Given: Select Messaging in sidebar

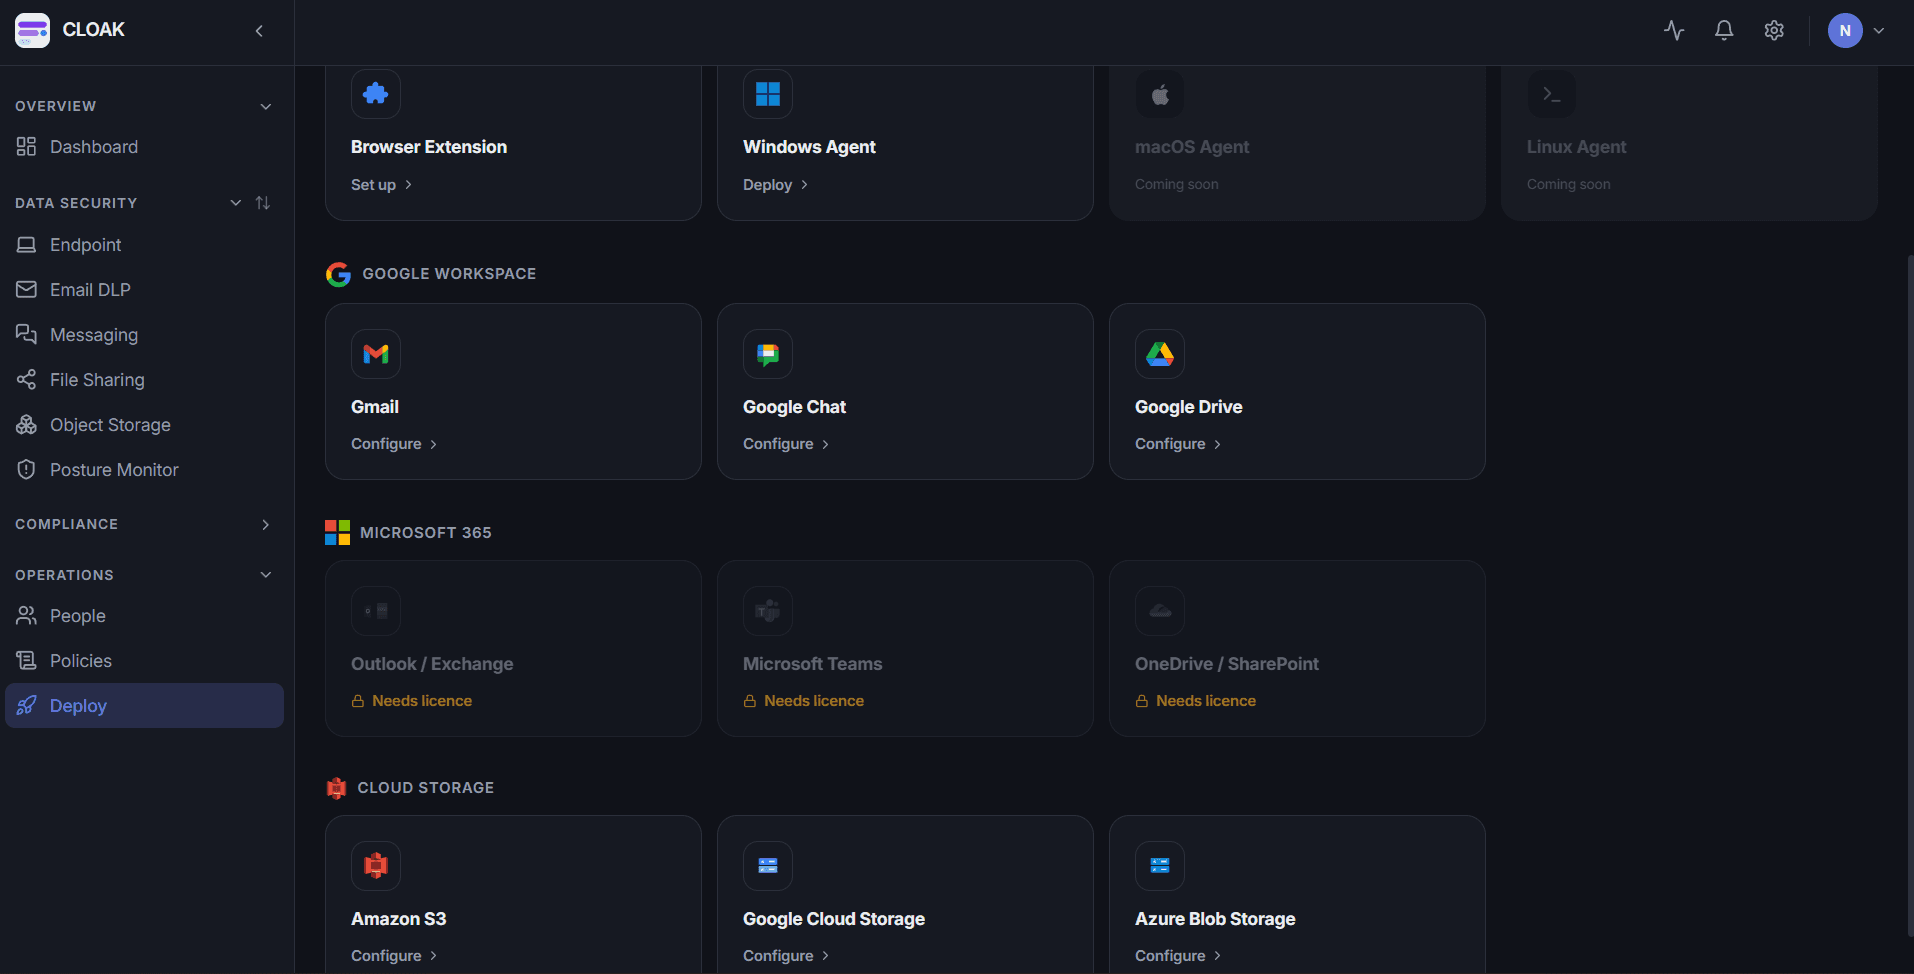Looking at the screenshot, I should tap(144, 335).
